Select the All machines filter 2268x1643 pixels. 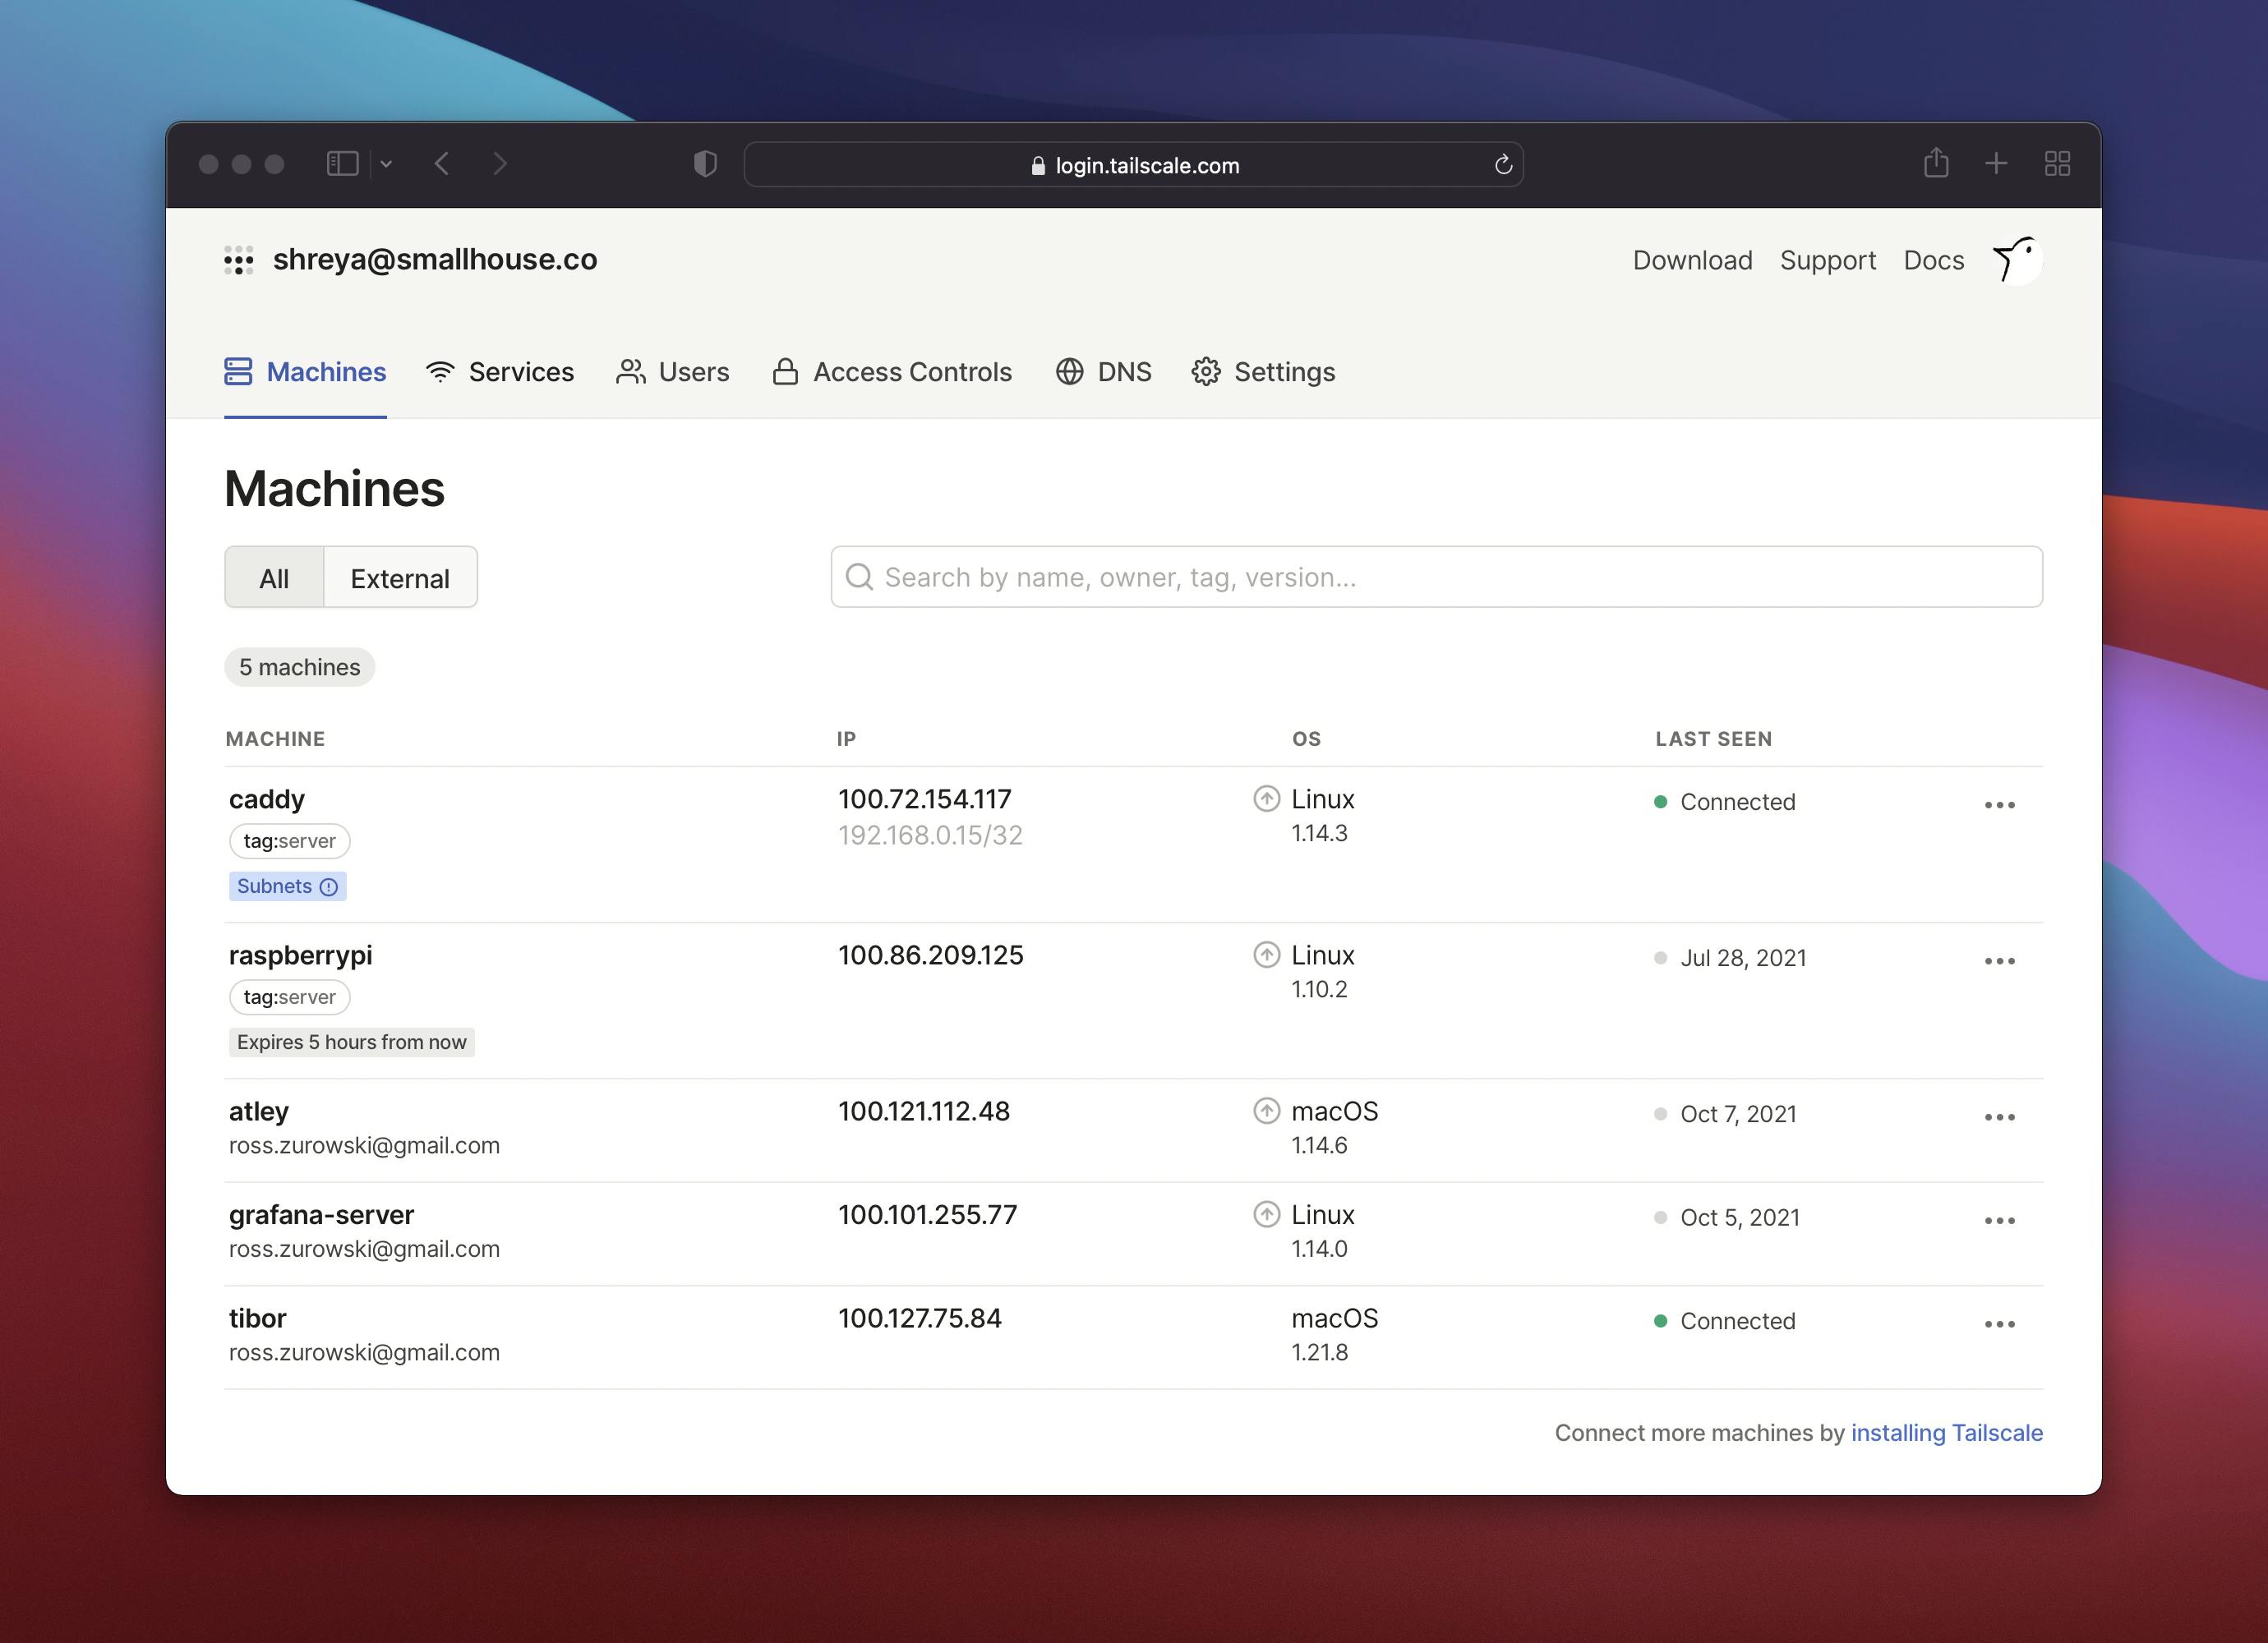point(273,577)
